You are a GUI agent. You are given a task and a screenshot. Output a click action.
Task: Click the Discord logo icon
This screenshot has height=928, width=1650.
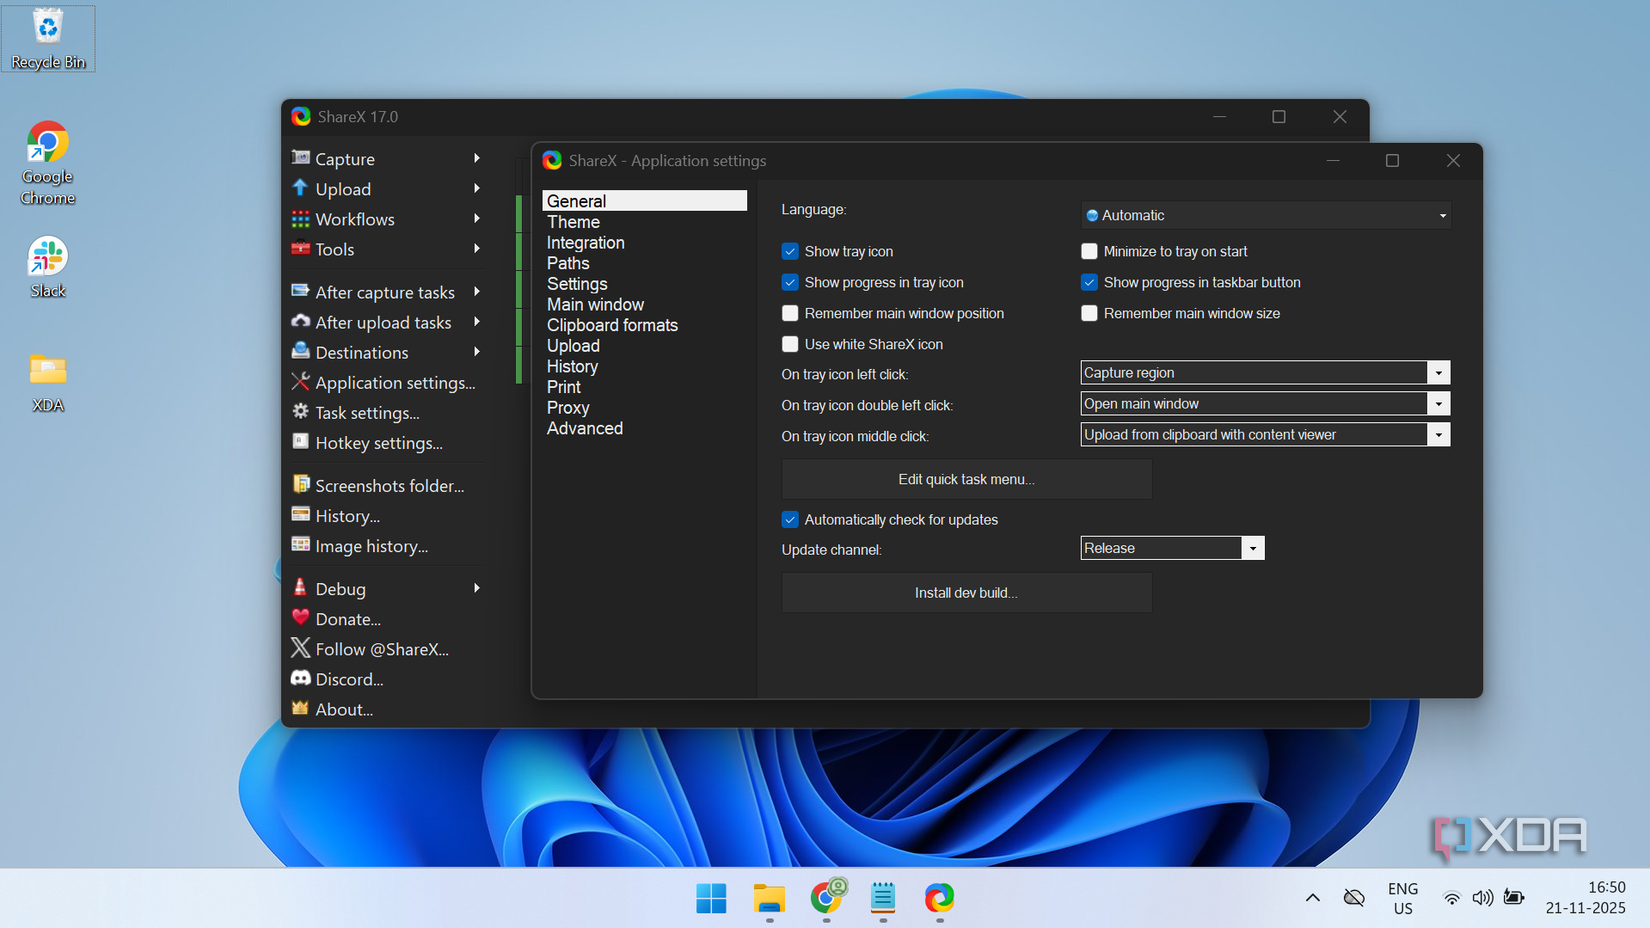(300, 678)
